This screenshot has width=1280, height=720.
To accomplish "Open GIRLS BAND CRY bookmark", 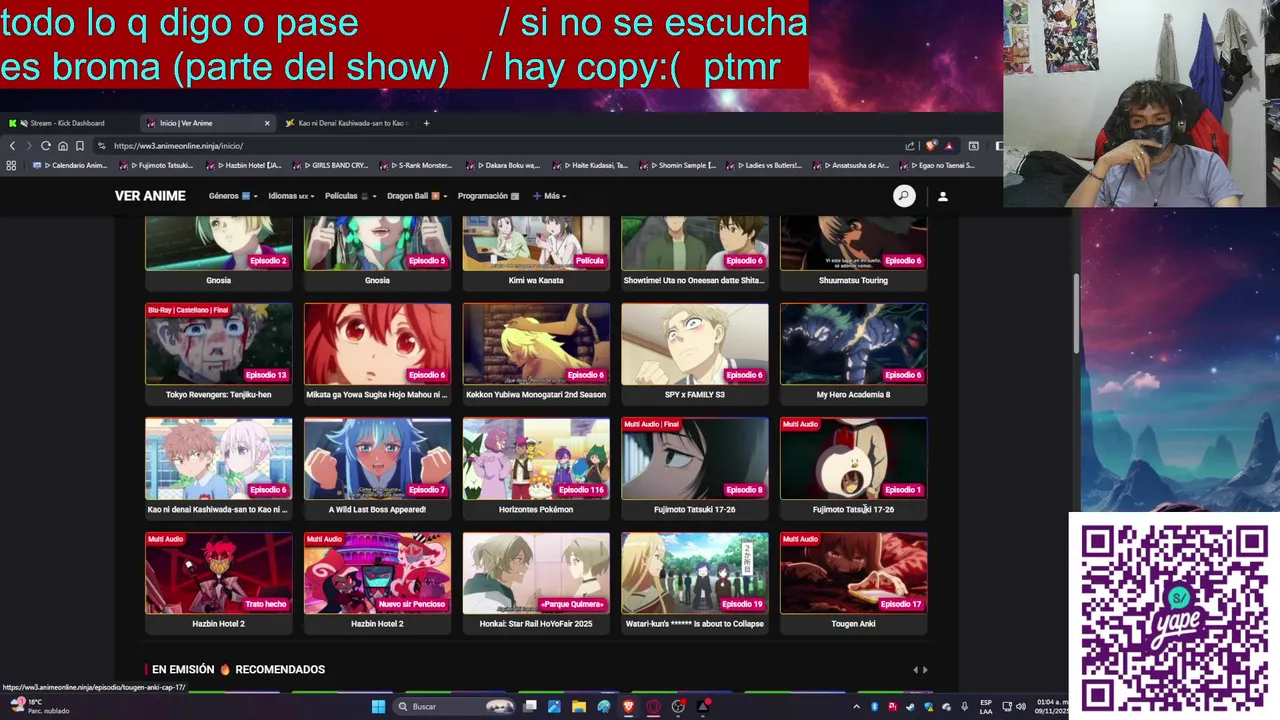I will coord(332,165).
